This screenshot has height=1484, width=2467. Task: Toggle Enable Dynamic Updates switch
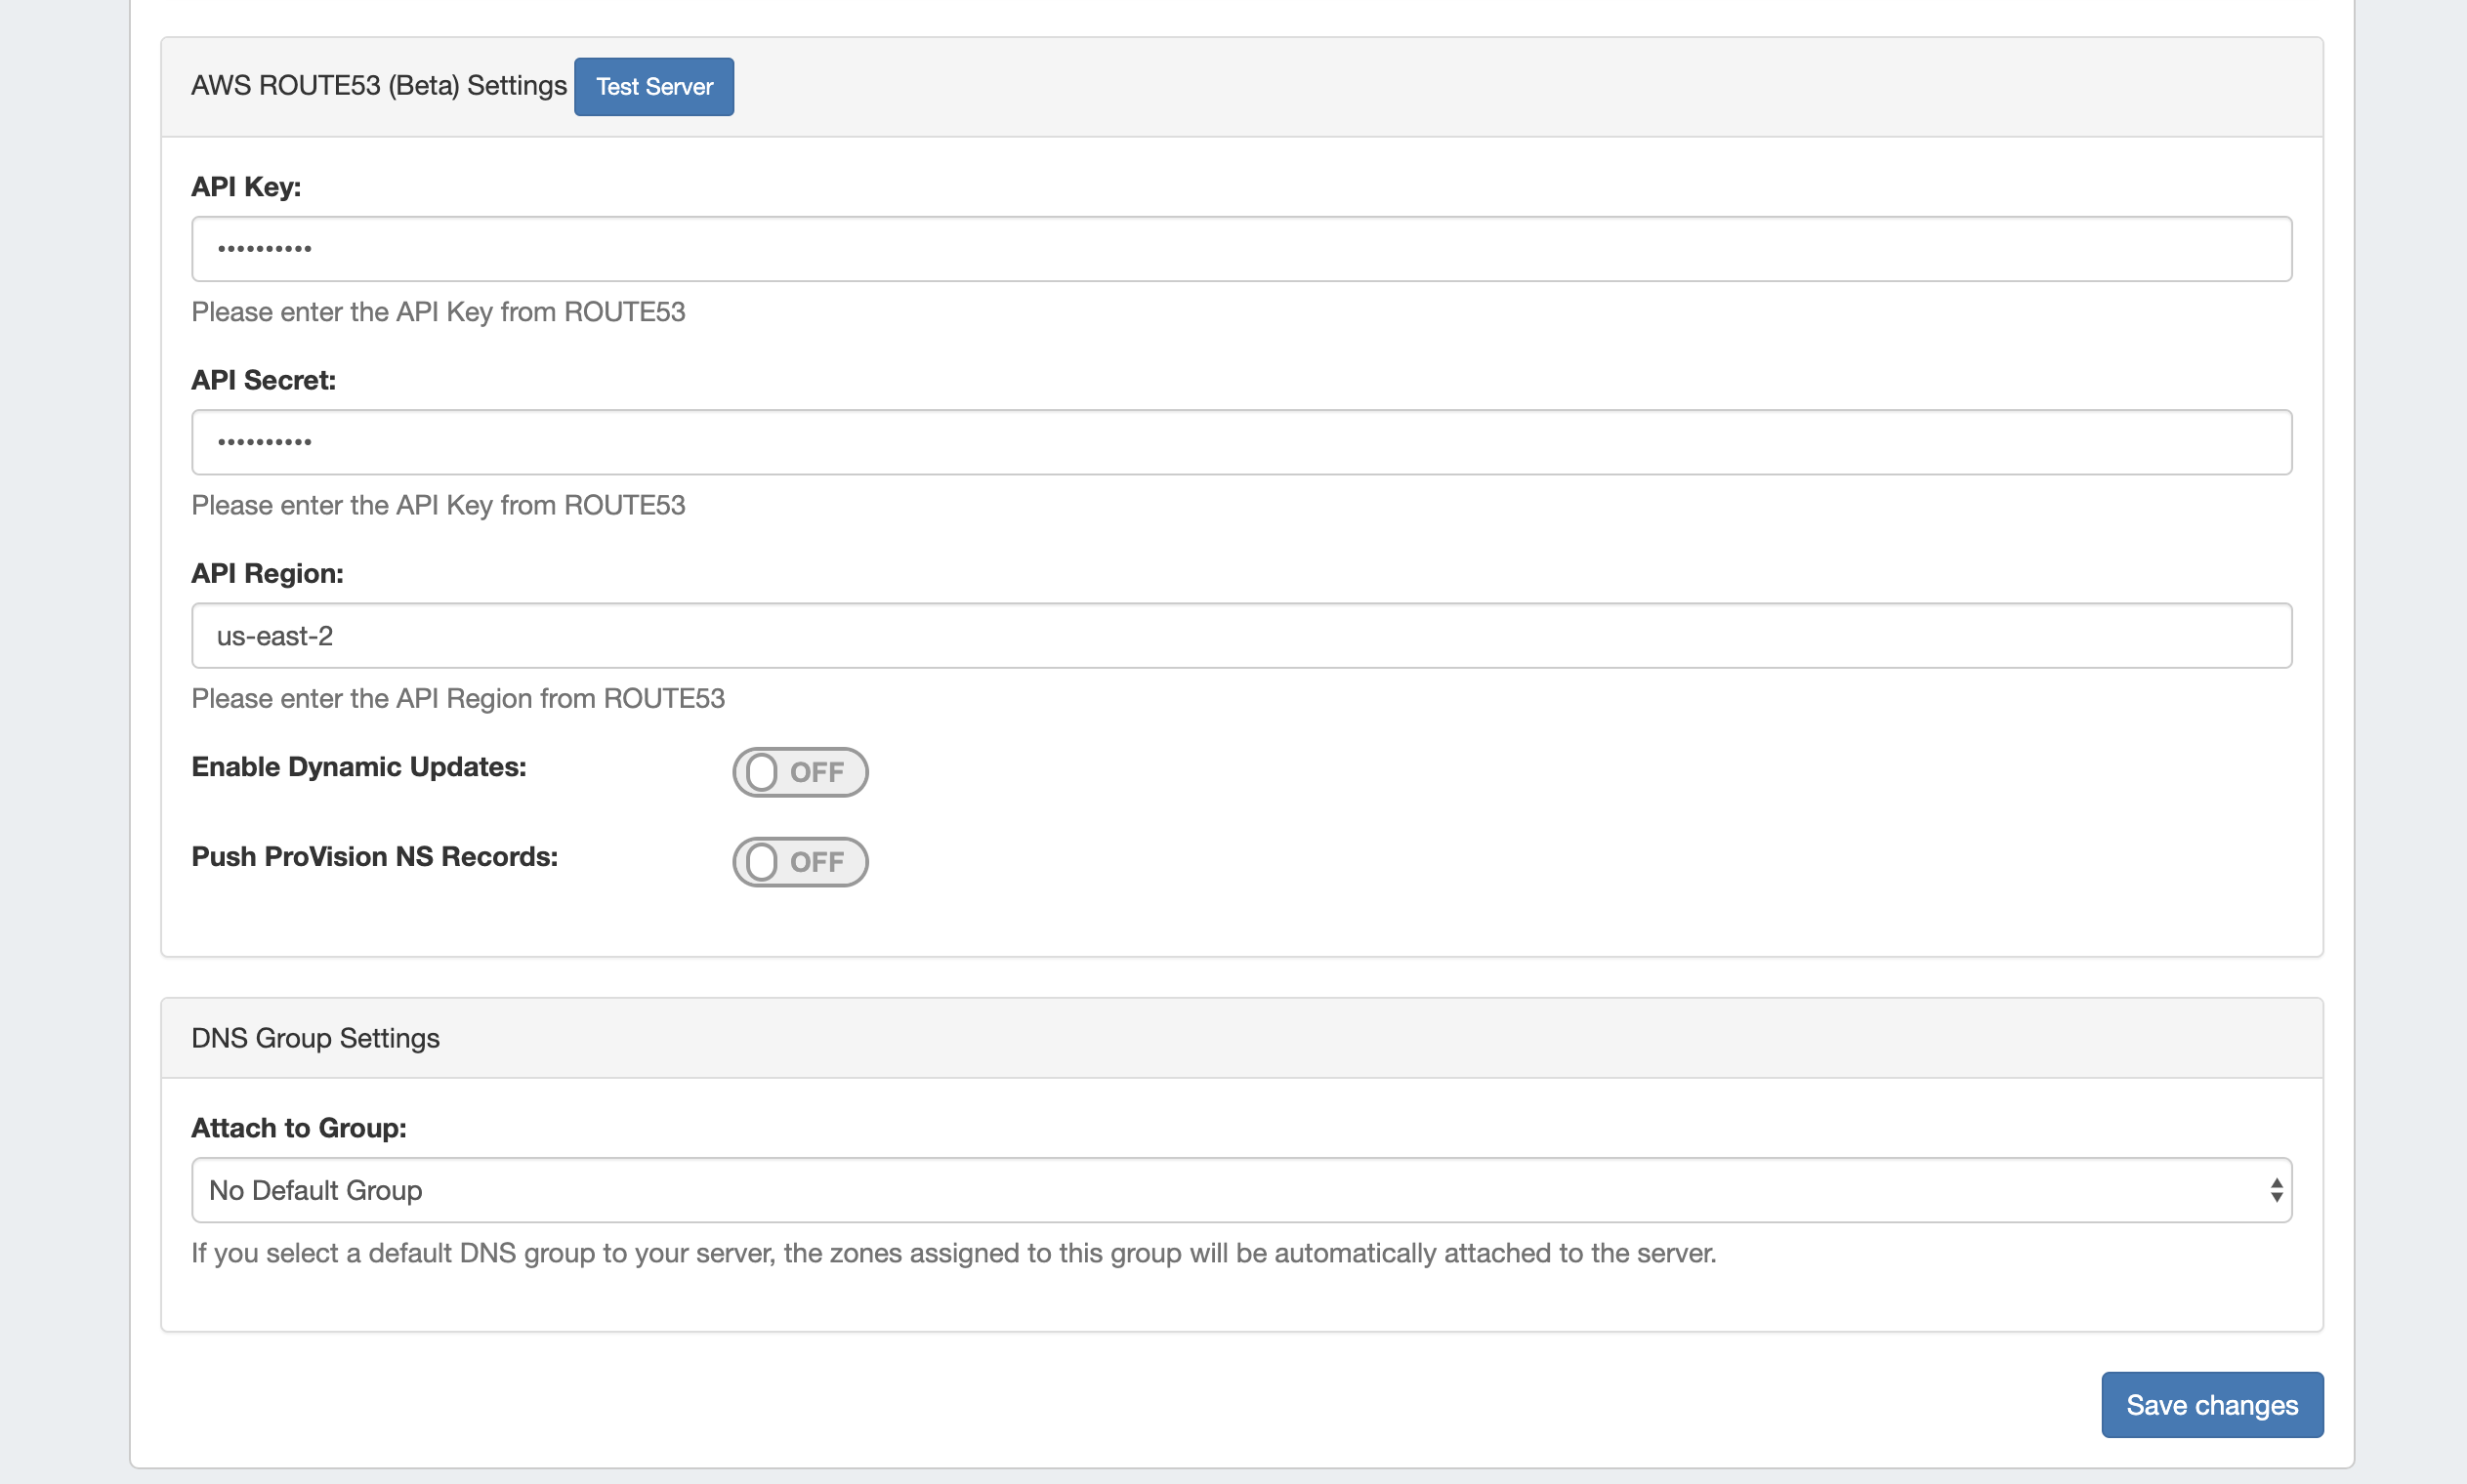[799, 772]
